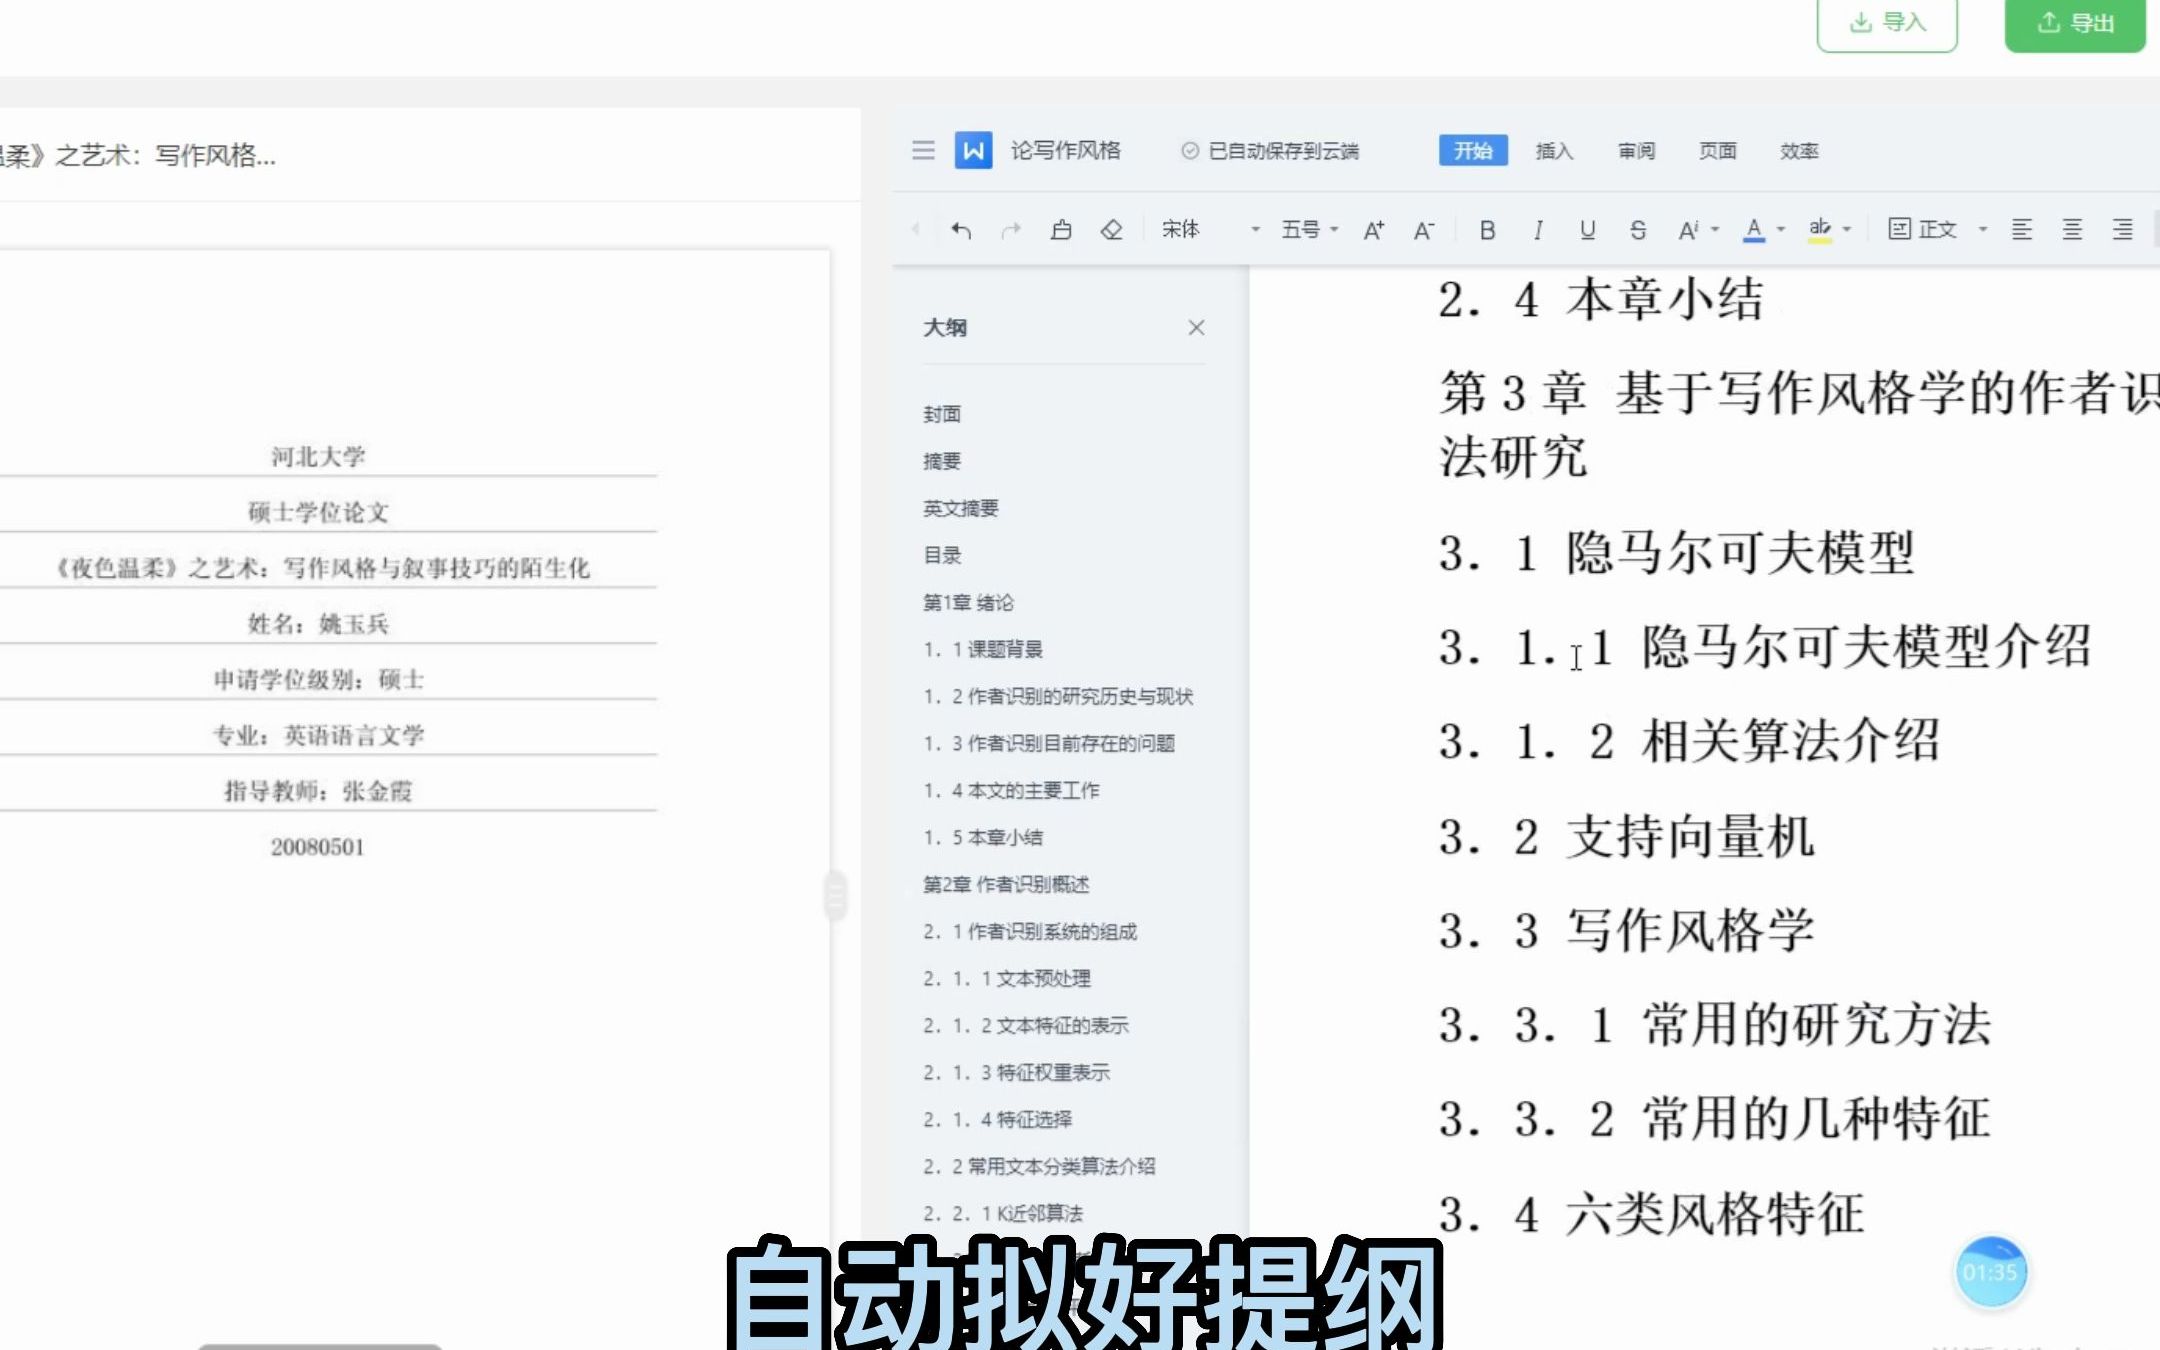Jump to 英文摘要 in the outline

[960, 508]
